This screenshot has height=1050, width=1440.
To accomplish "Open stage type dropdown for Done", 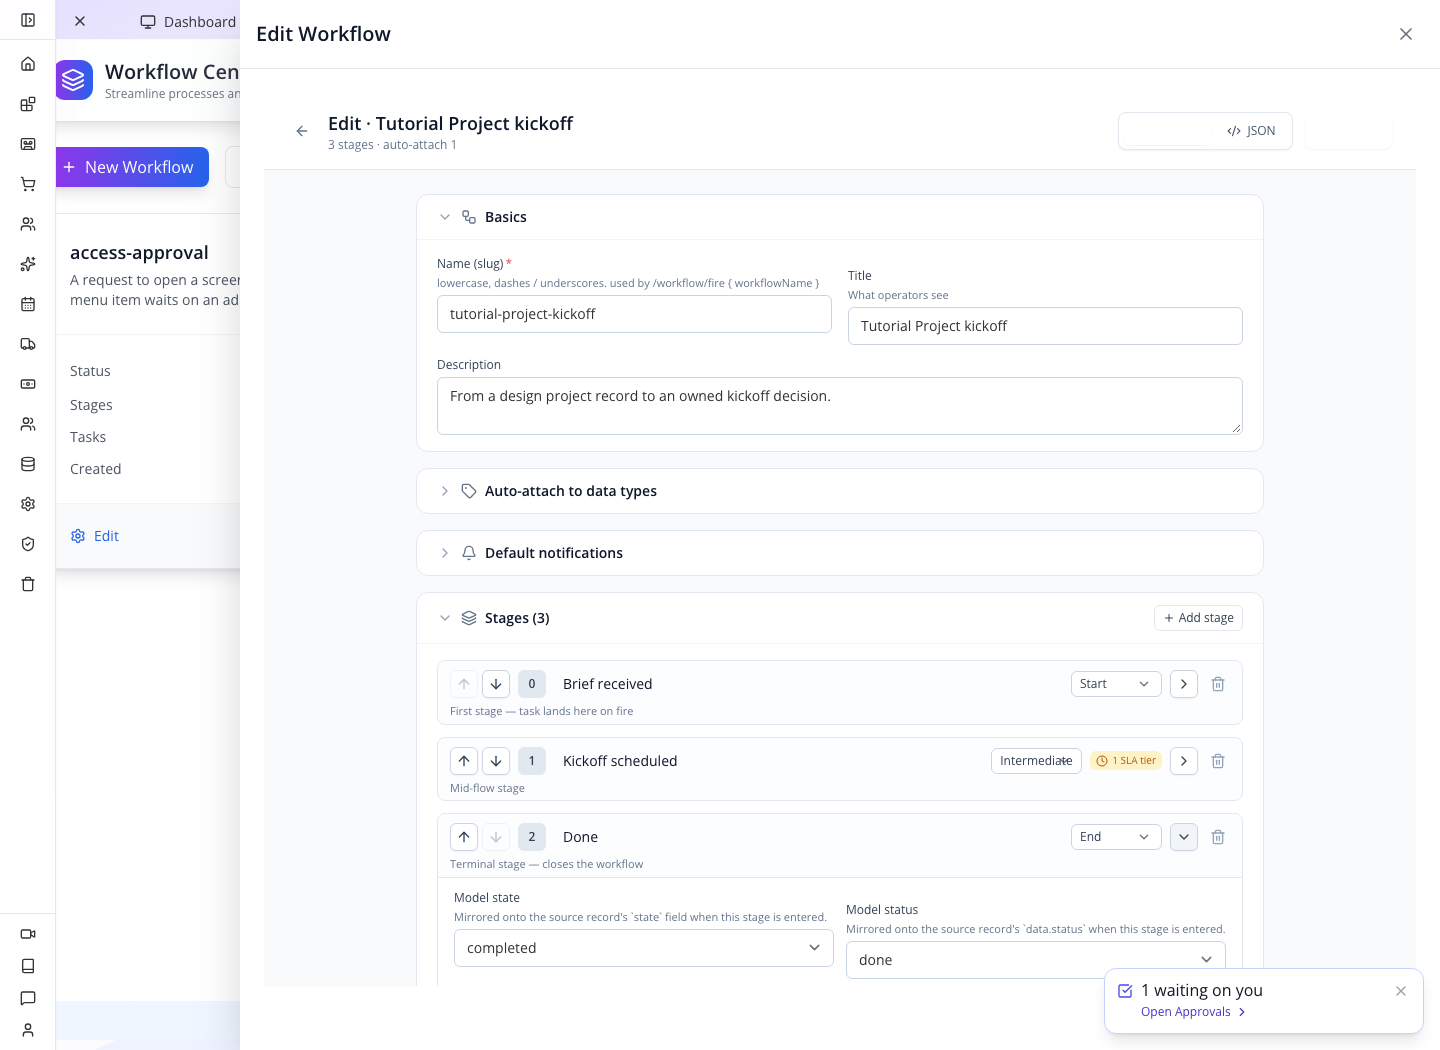I will (1116, 837).
